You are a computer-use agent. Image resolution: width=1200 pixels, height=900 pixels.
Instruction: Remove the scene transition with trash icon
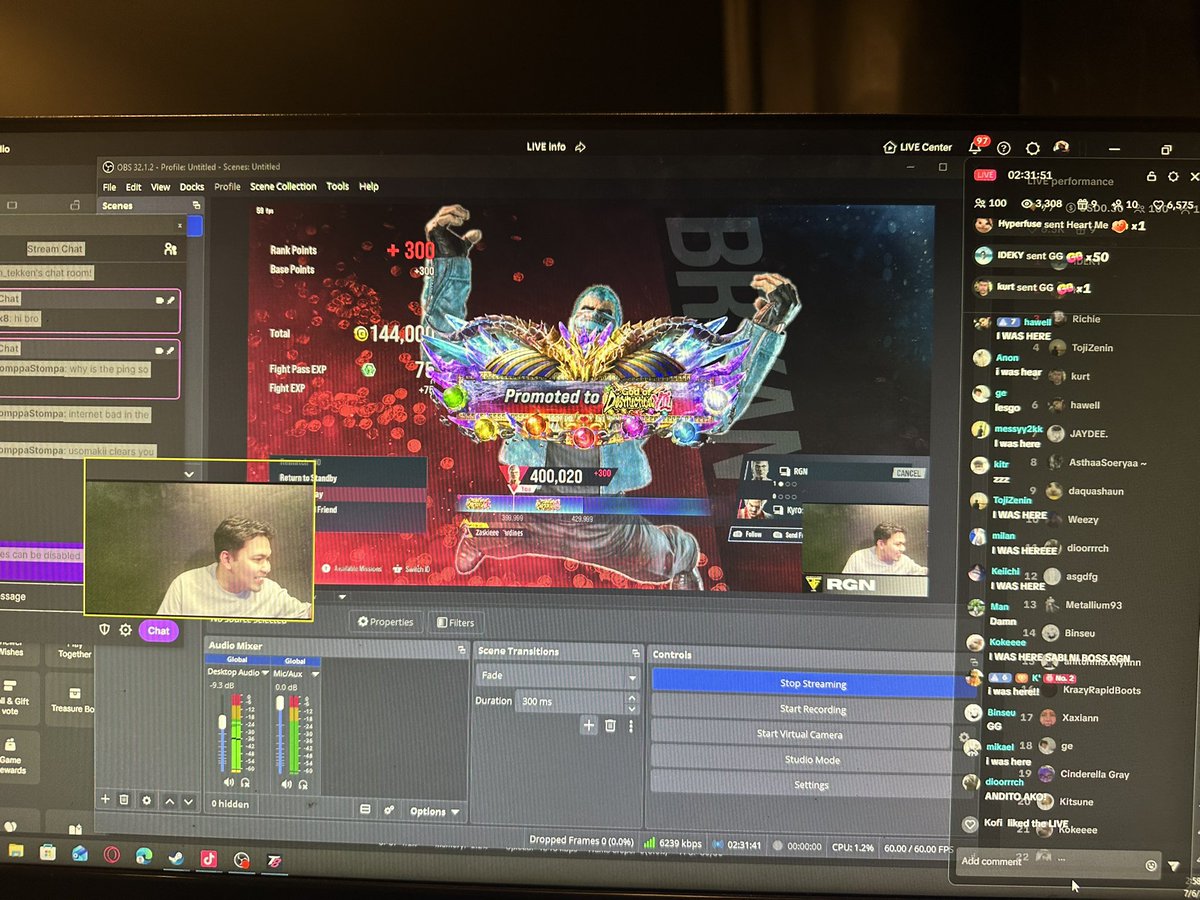click(x=610, y=725)
